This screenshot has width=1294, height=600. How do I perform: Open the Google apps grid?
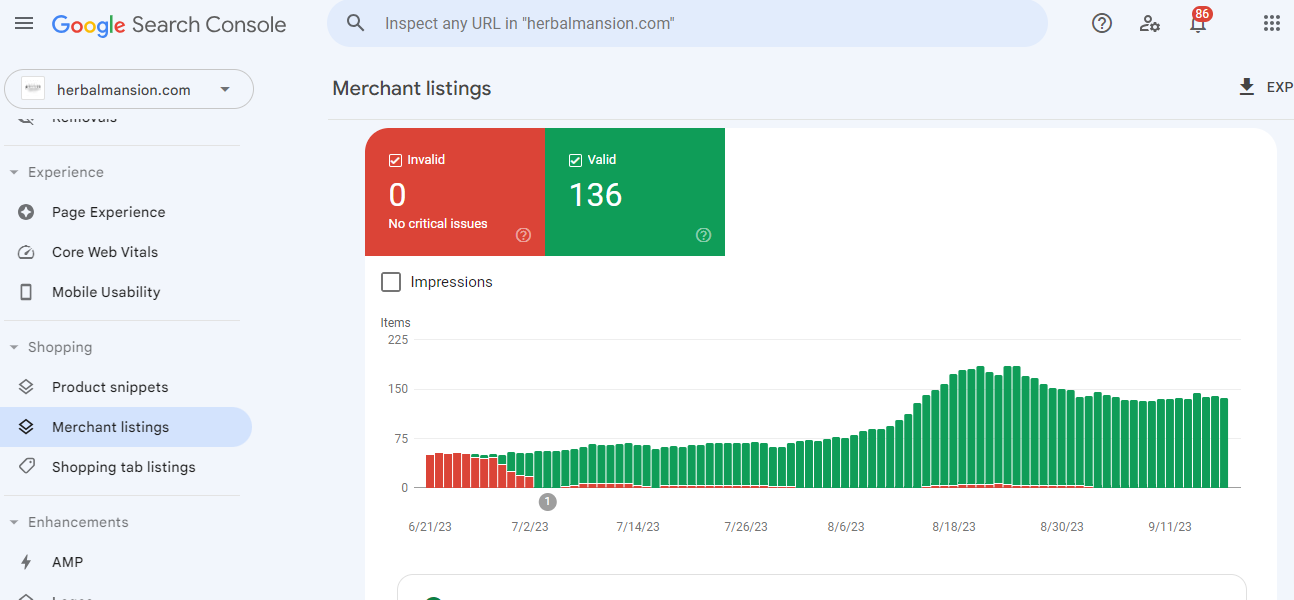pyautogui.click(x=1272, y=23)
